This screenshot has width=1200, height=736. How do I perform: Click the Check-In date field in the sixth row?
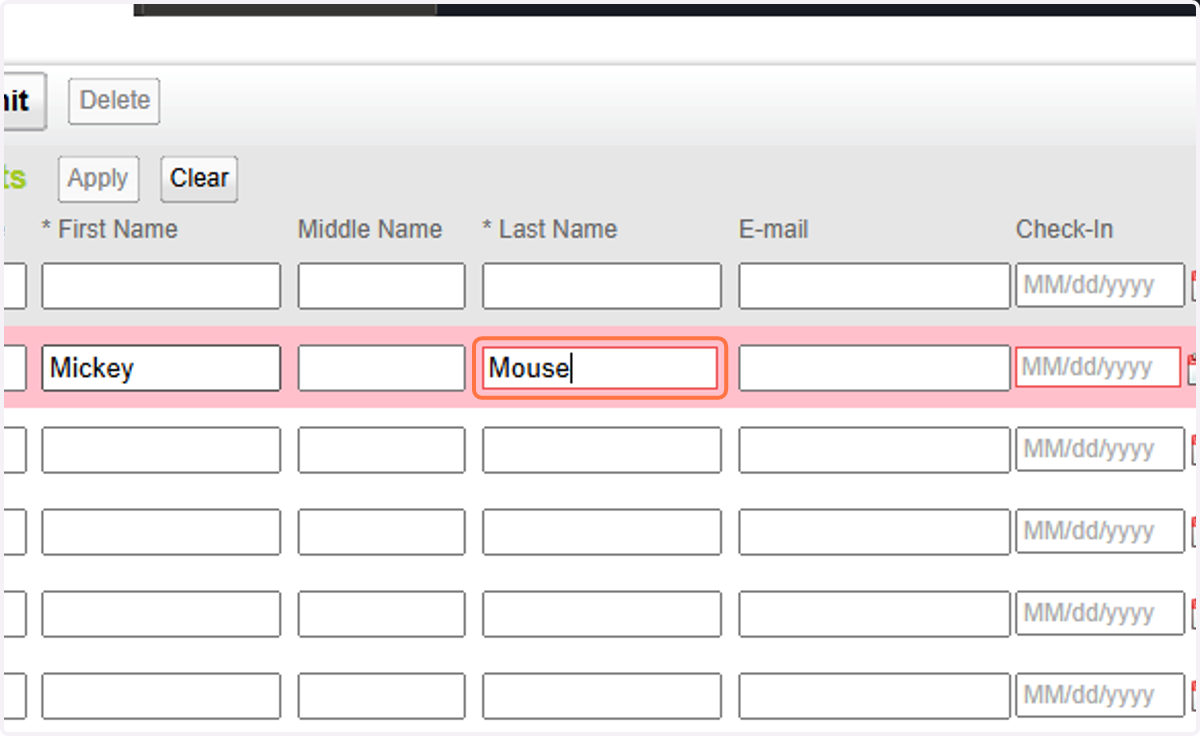pos(1100,695)
